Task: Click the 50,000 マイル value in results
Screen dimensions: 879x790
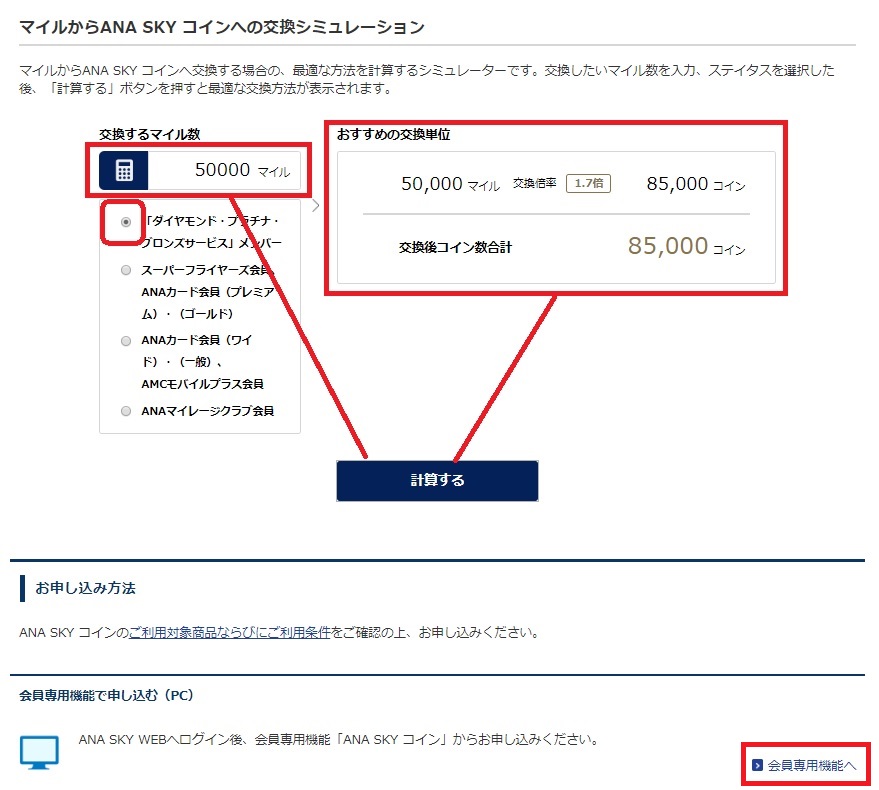Action: coord(449,184)
